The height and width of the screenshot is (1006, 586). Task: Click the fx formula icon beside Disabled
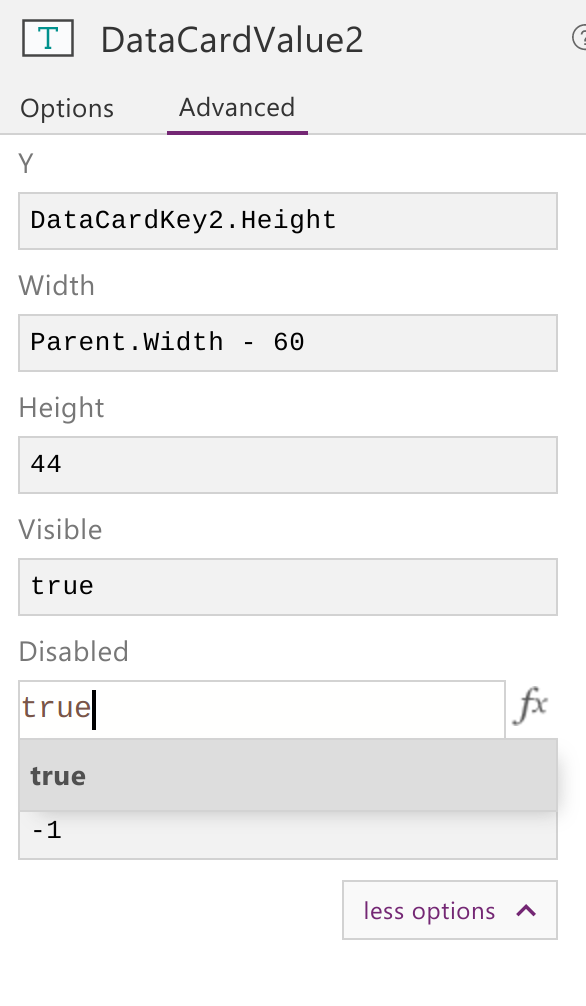point(531,706)
